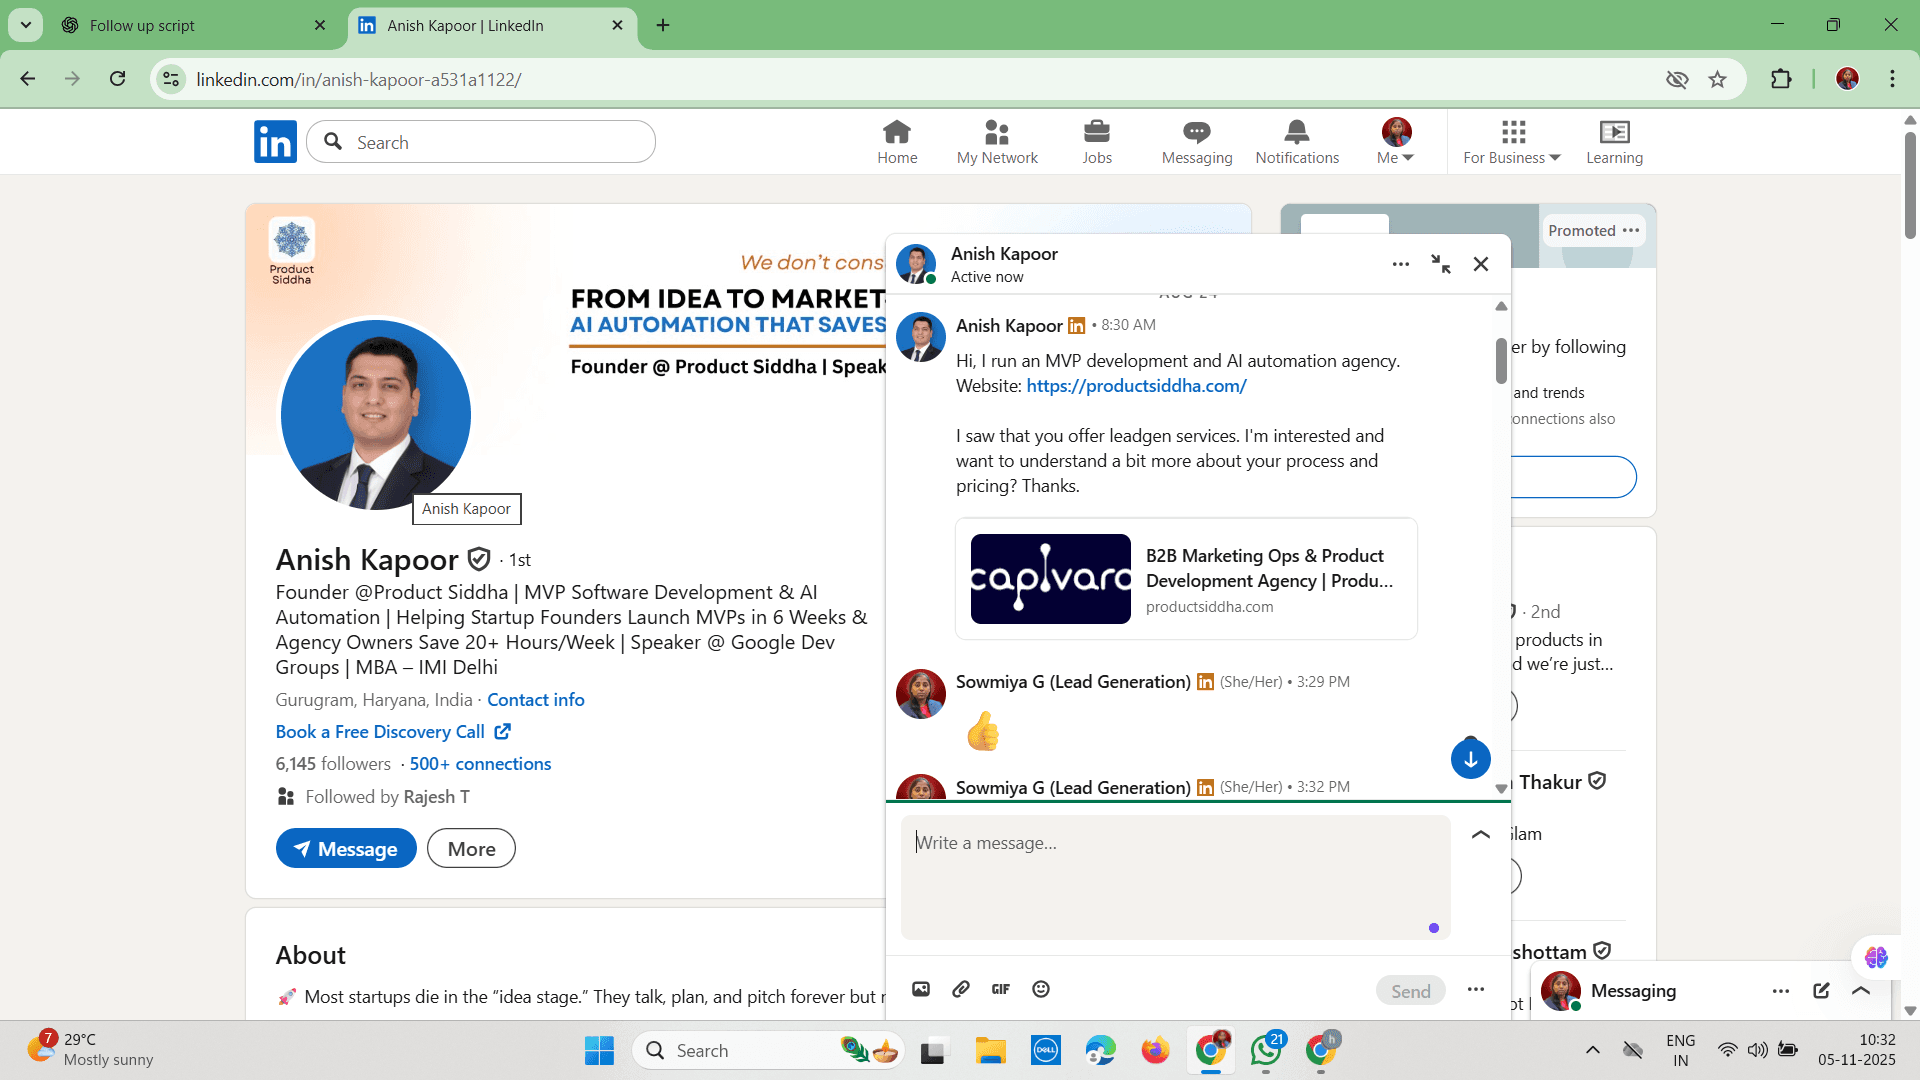
Task: Compose a new message from Messaging bar
Action: point(1821,991)
